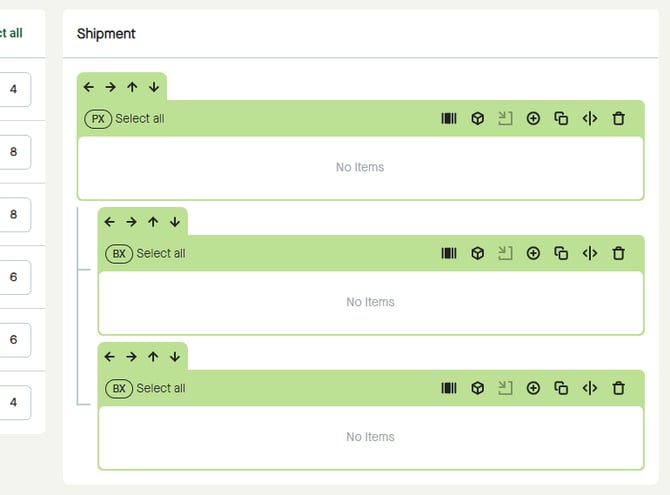Viewport: 670px width, 495px height.
Task: Move first BX package right with arrow
Action: [131, 222]
